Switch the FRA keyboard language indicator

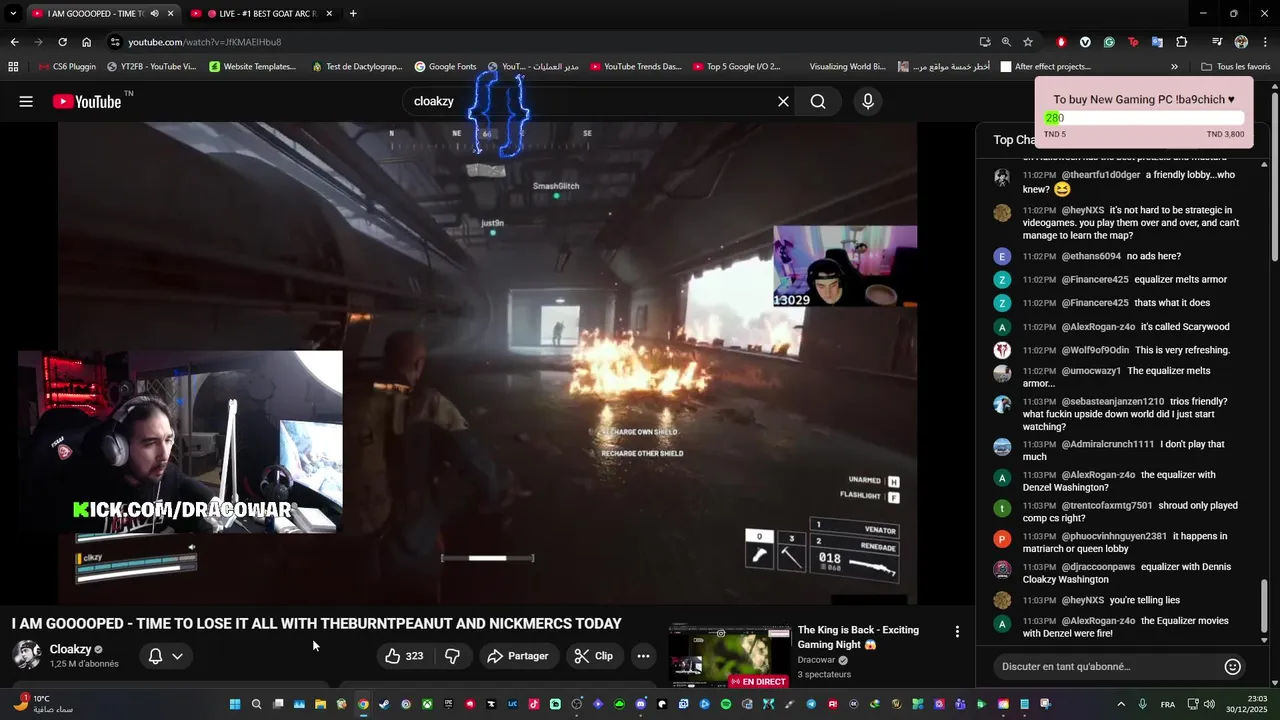coord(1167,704)
